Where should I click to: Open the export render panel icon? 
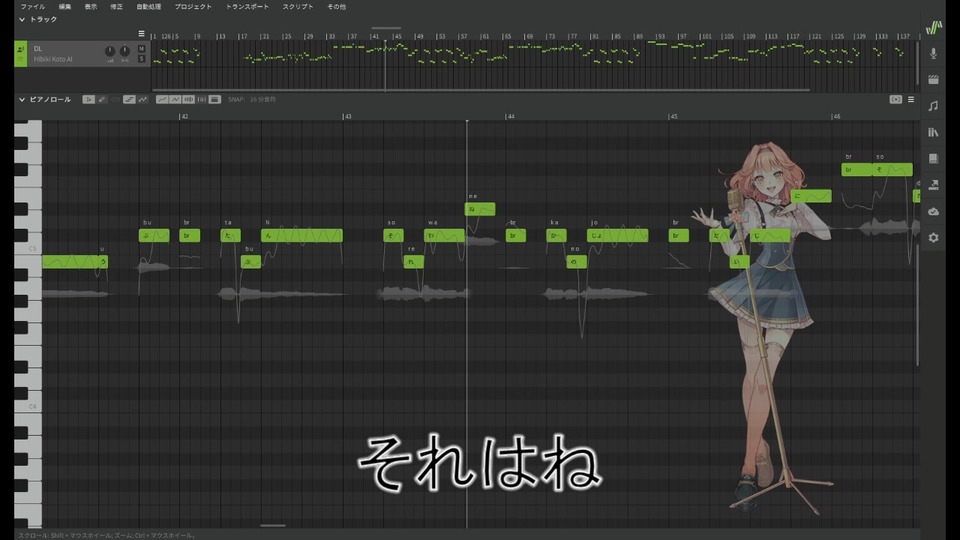pyautogui.click(x=934, y=184)
